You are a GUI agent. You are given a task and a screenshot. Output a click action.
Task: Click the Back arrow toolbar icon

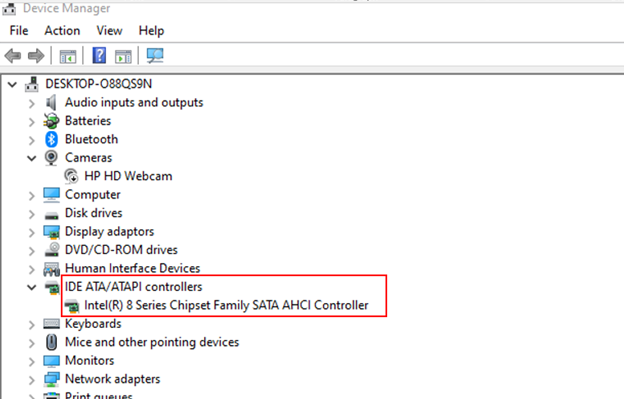tap(13, 56)
